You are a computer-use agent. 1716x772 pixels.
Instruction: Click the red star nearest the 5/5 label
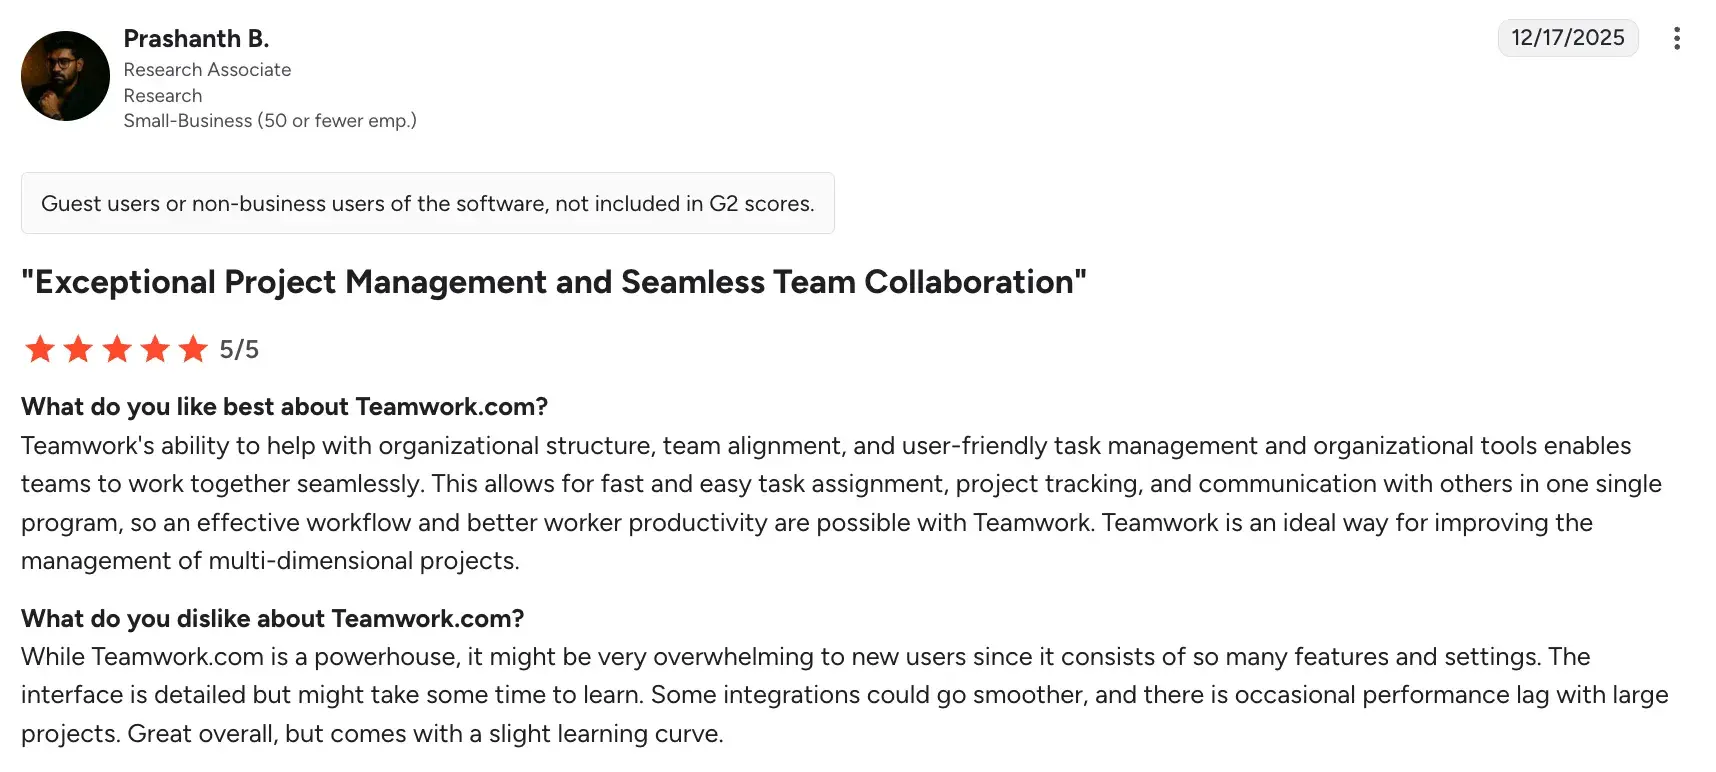coord(193,349)
